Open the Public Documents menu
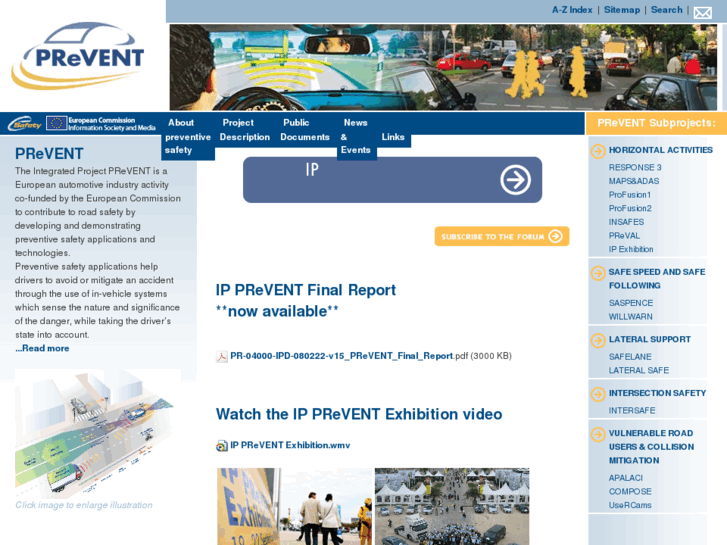The height and width of the screenshot is (545, 727). (305, 130)
